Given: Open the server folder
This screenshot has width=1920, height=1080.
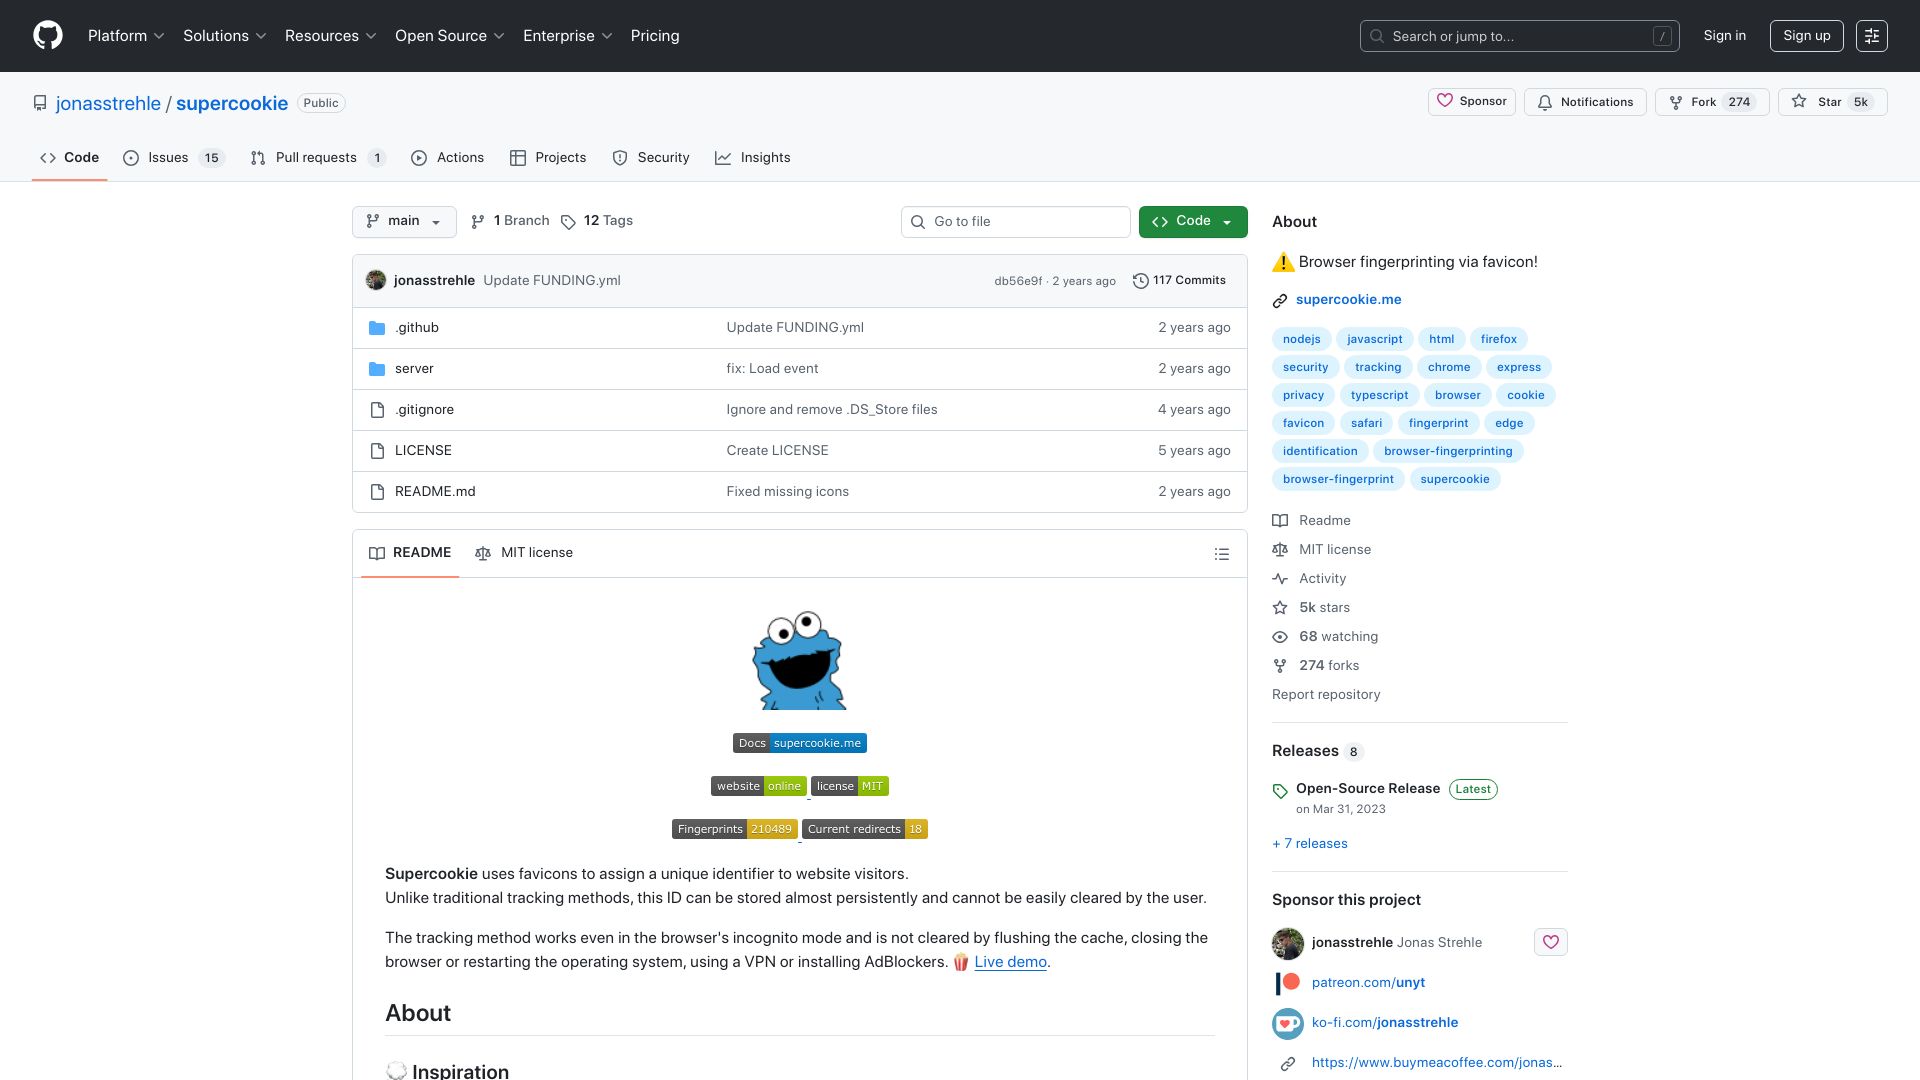Looking at the screenshot, I should [x=414, y=369].
